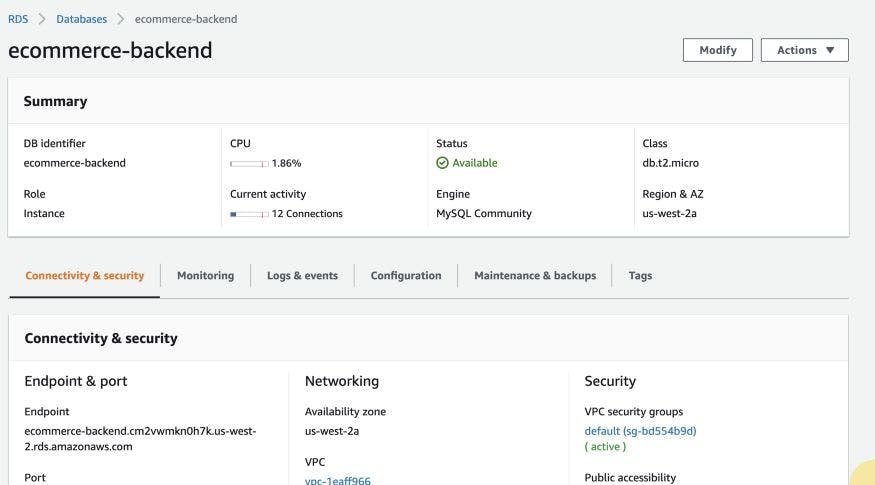Open the vpc-1eaff966 VPC link
875x485 pixels.
(337, 480)
